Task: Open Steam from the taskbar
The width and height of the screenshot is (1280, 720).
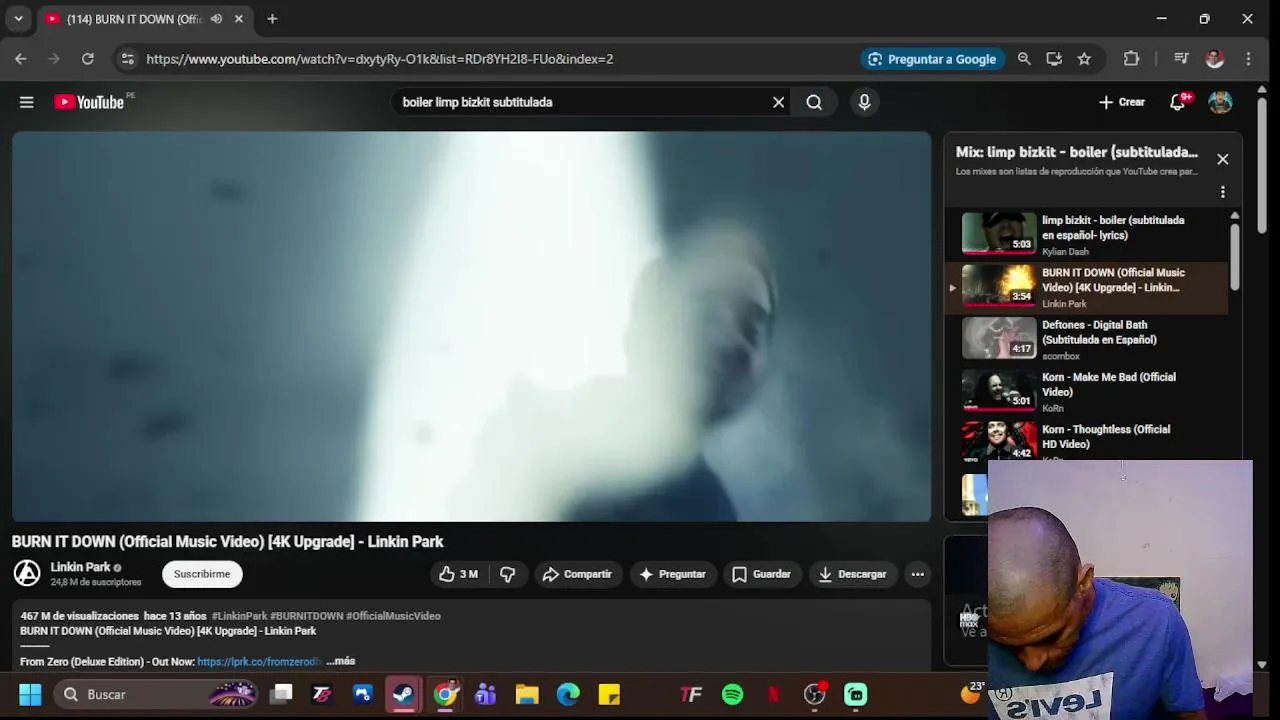Action: pos(404,694)
